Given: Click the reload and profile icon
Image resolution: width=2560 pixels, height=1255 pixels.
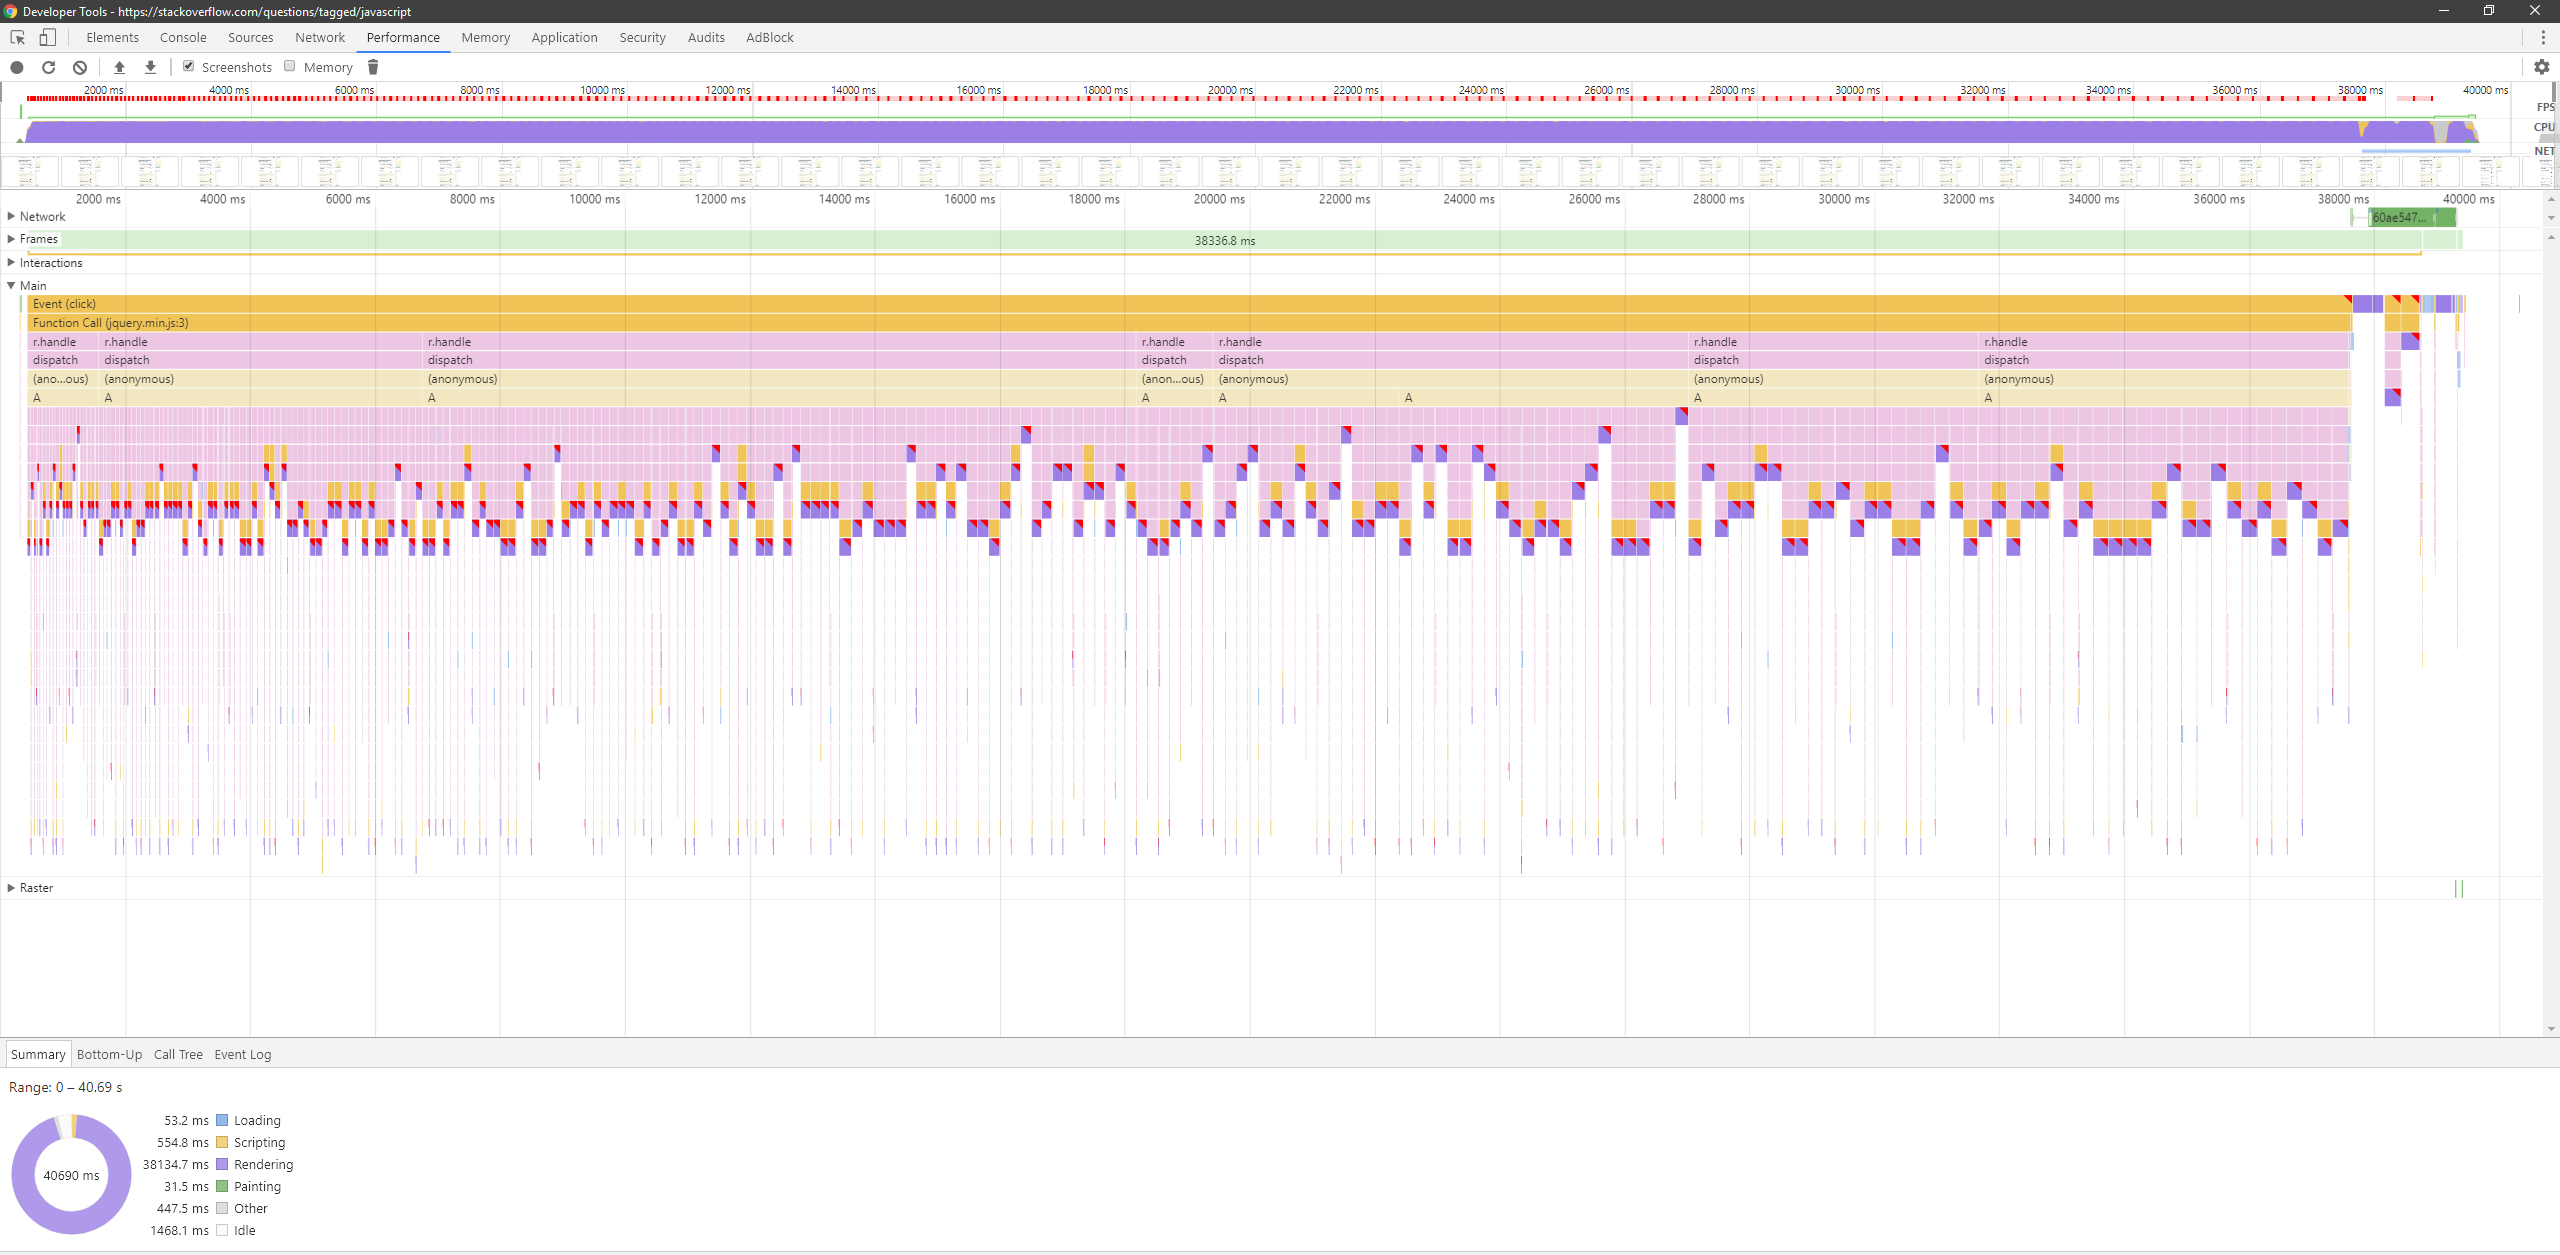Looking at the screenshot, I should click(48, 67).
